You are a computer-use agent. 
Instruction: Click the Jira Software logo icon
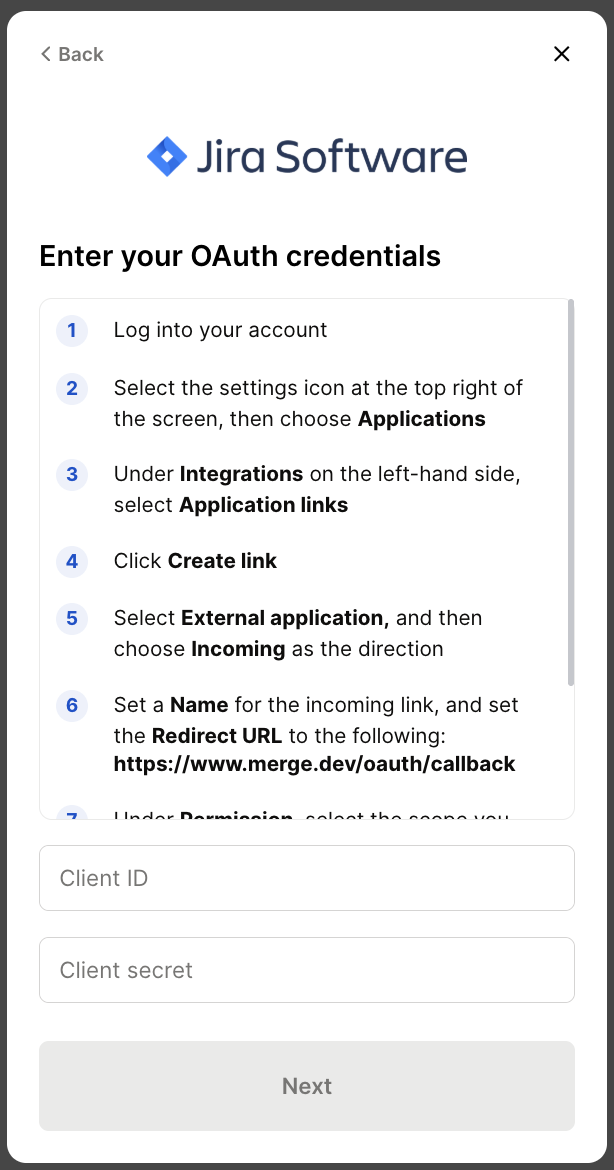tap(165, 155)
